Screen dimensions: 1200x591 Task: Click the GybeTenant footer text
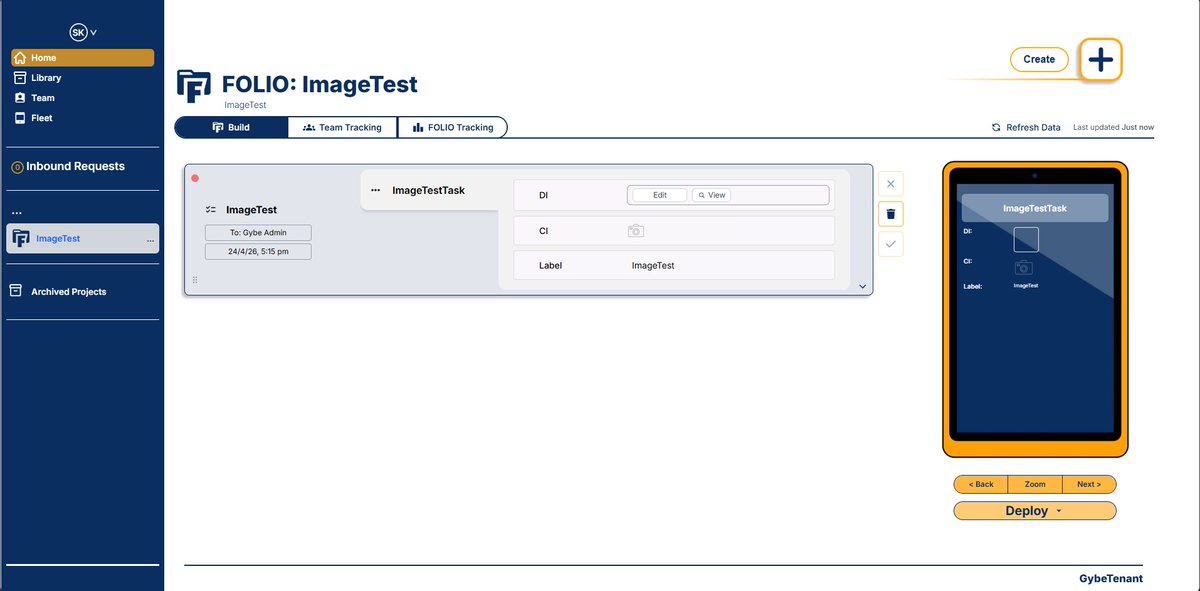coord(1111,579)
